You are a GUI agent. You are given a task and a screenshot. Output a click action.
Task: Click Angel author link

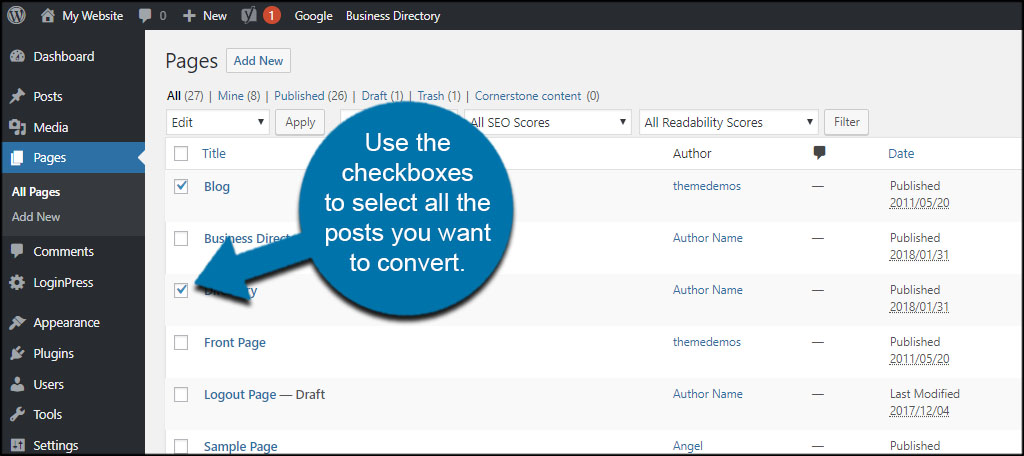pyautogui.click(x=688, y=446)
